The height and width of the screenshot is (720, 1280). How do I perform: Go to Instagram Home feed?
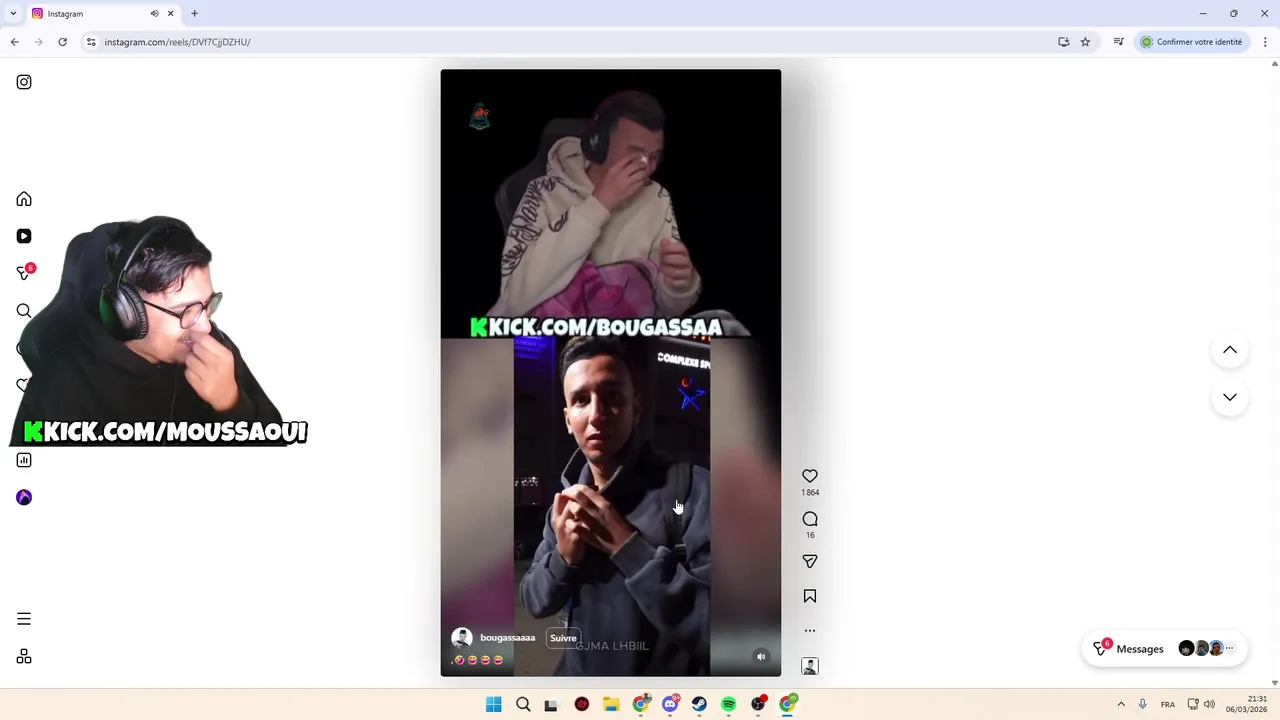pyautogui.click(x=24, y=199)
